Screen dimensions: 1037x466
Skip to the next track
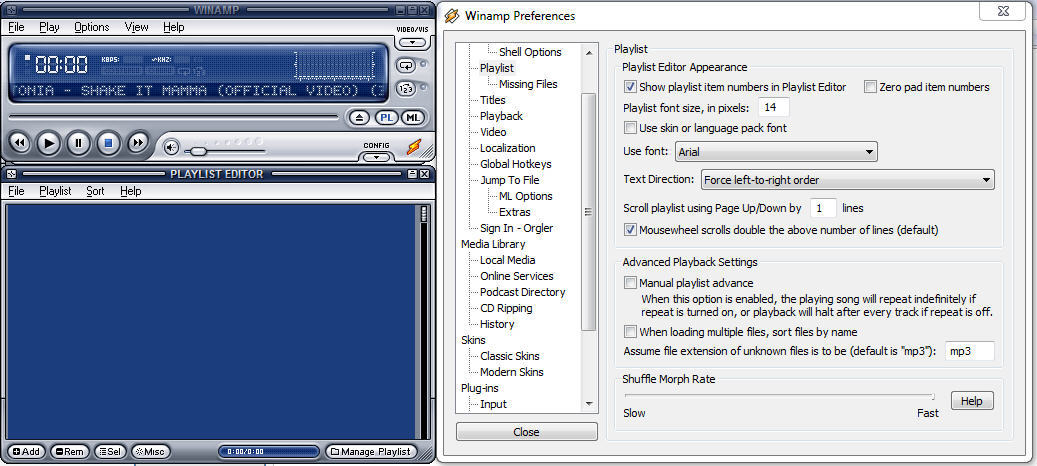138,142
